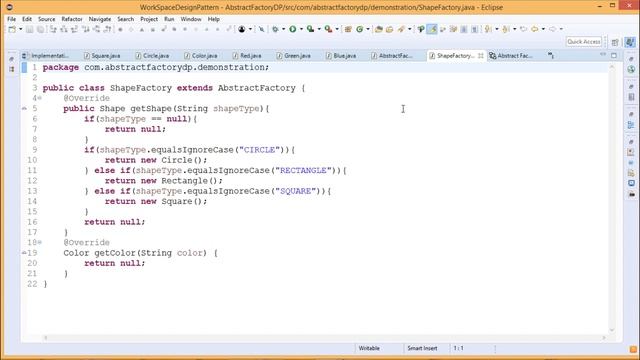The image size is (640, 360).
Task: Click Previous Annotation icon
Action: 506,29
